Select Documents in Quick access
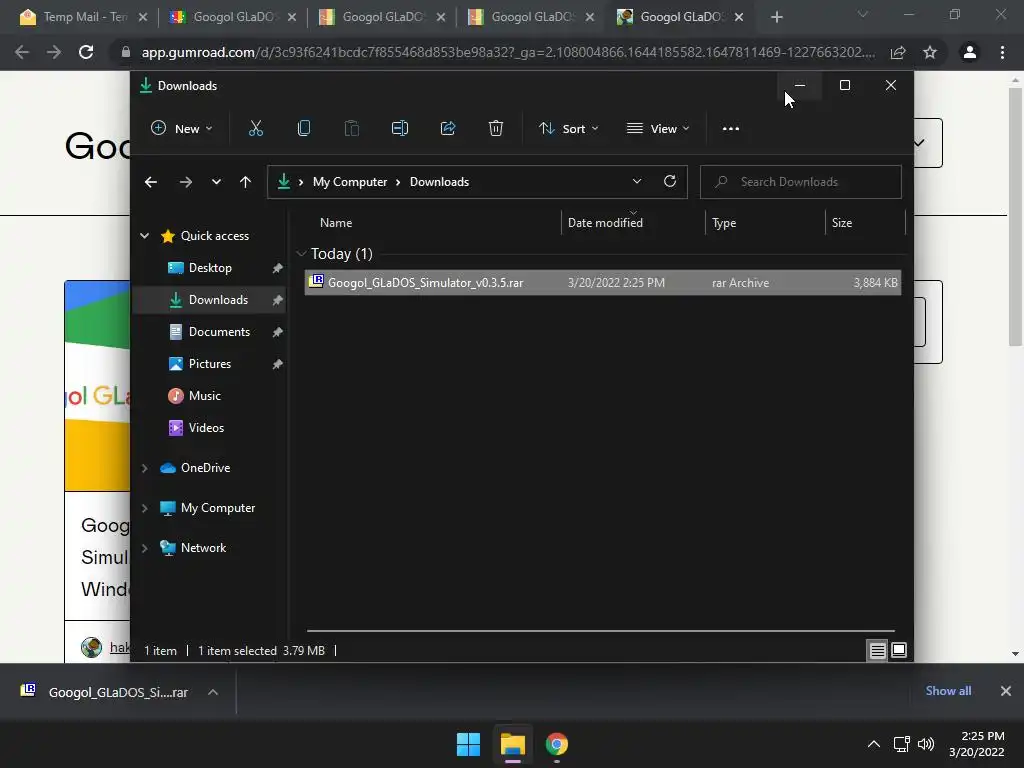This screenshot has height=768, width=1024. coord(210,332)
